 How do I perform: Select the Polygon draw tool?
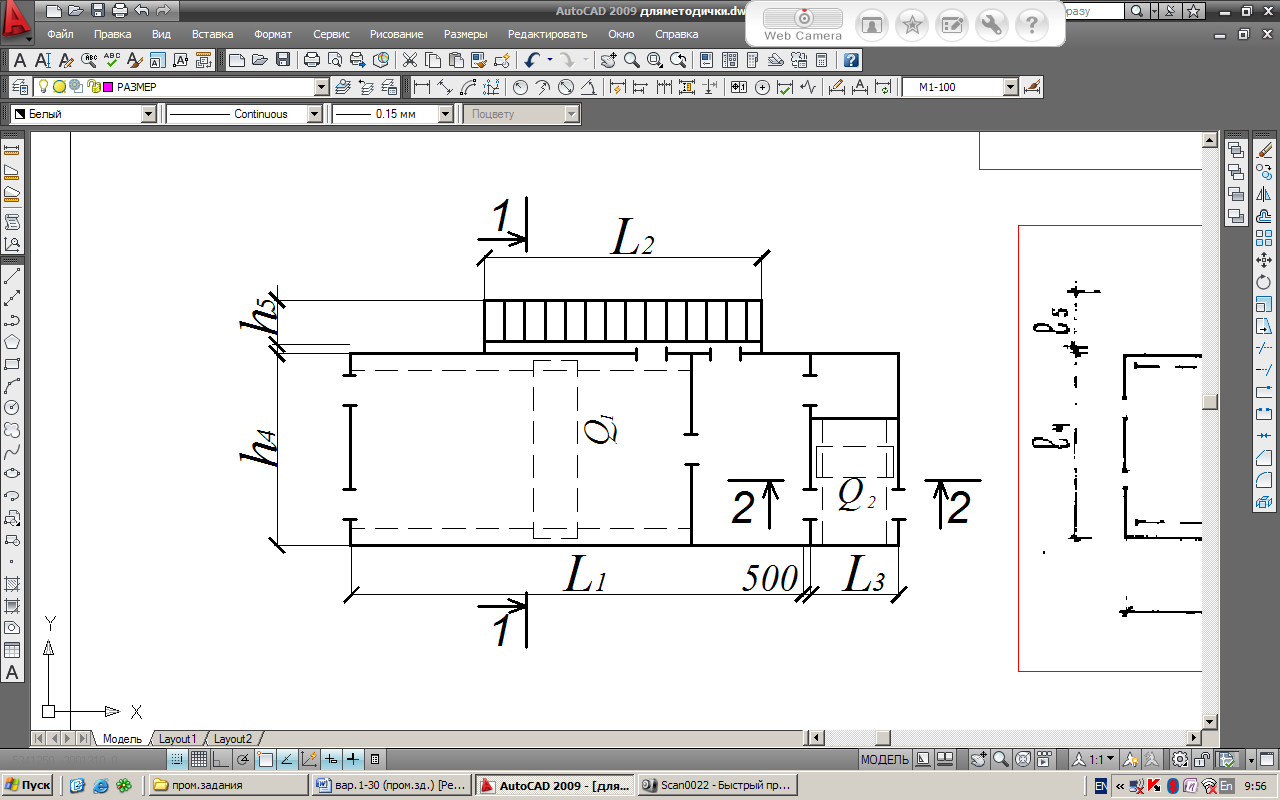(x=13, y=342)
